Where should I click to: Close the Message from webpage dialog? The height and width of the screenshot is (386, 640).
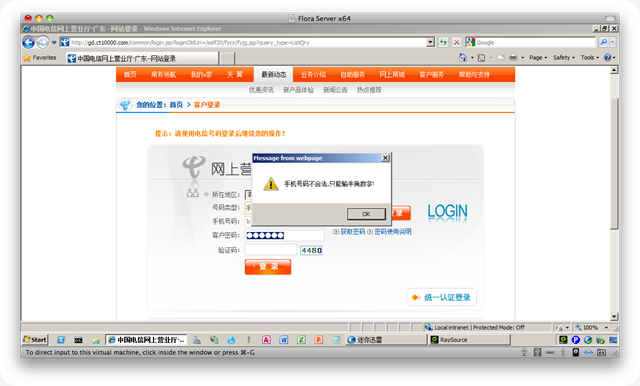click(x=385, y=158)
